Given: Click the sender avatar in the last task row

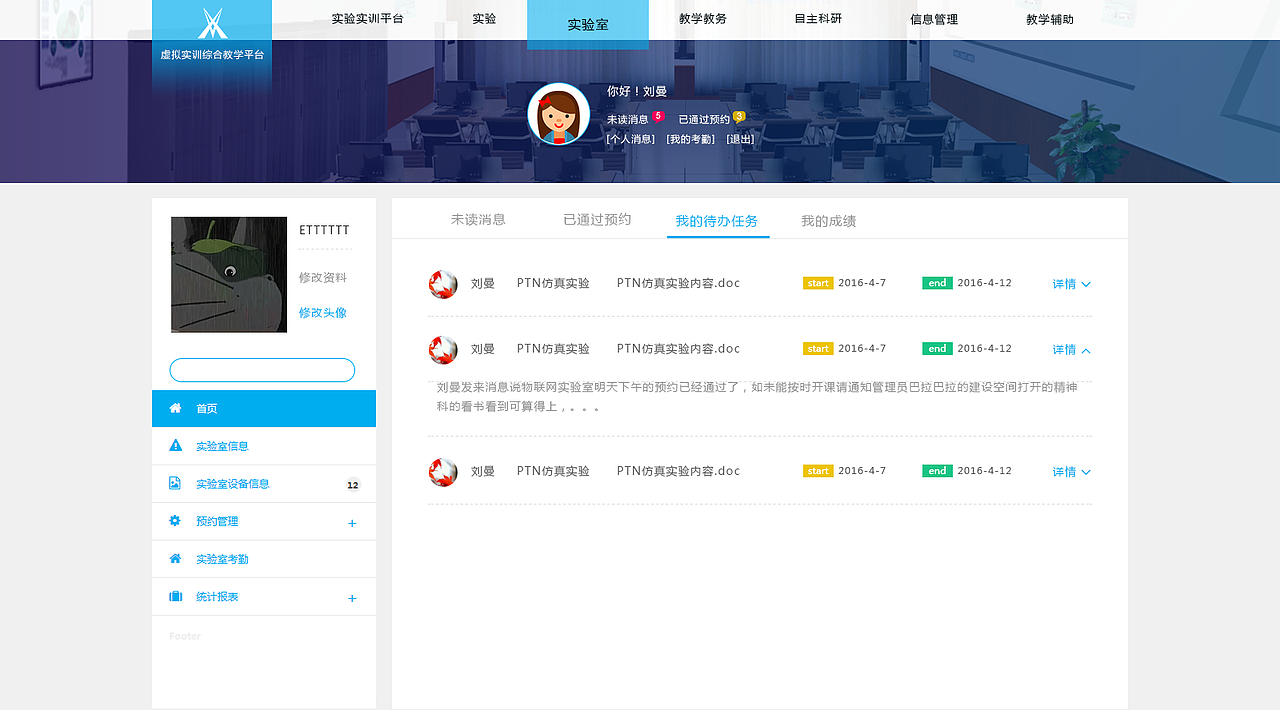Looking at the screenshot, I should pyautogui.click(x=443, y=472).
